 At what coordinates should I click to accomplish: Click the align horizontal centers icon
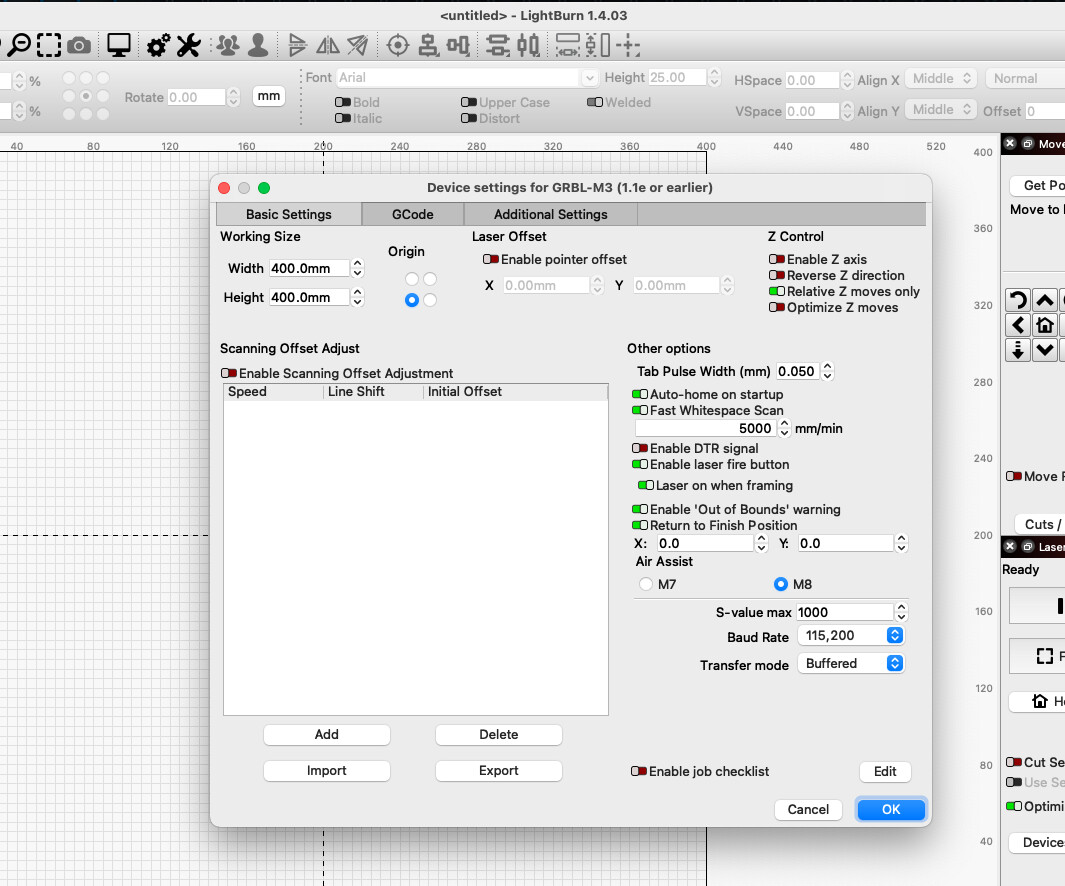(x=428, y=46)
